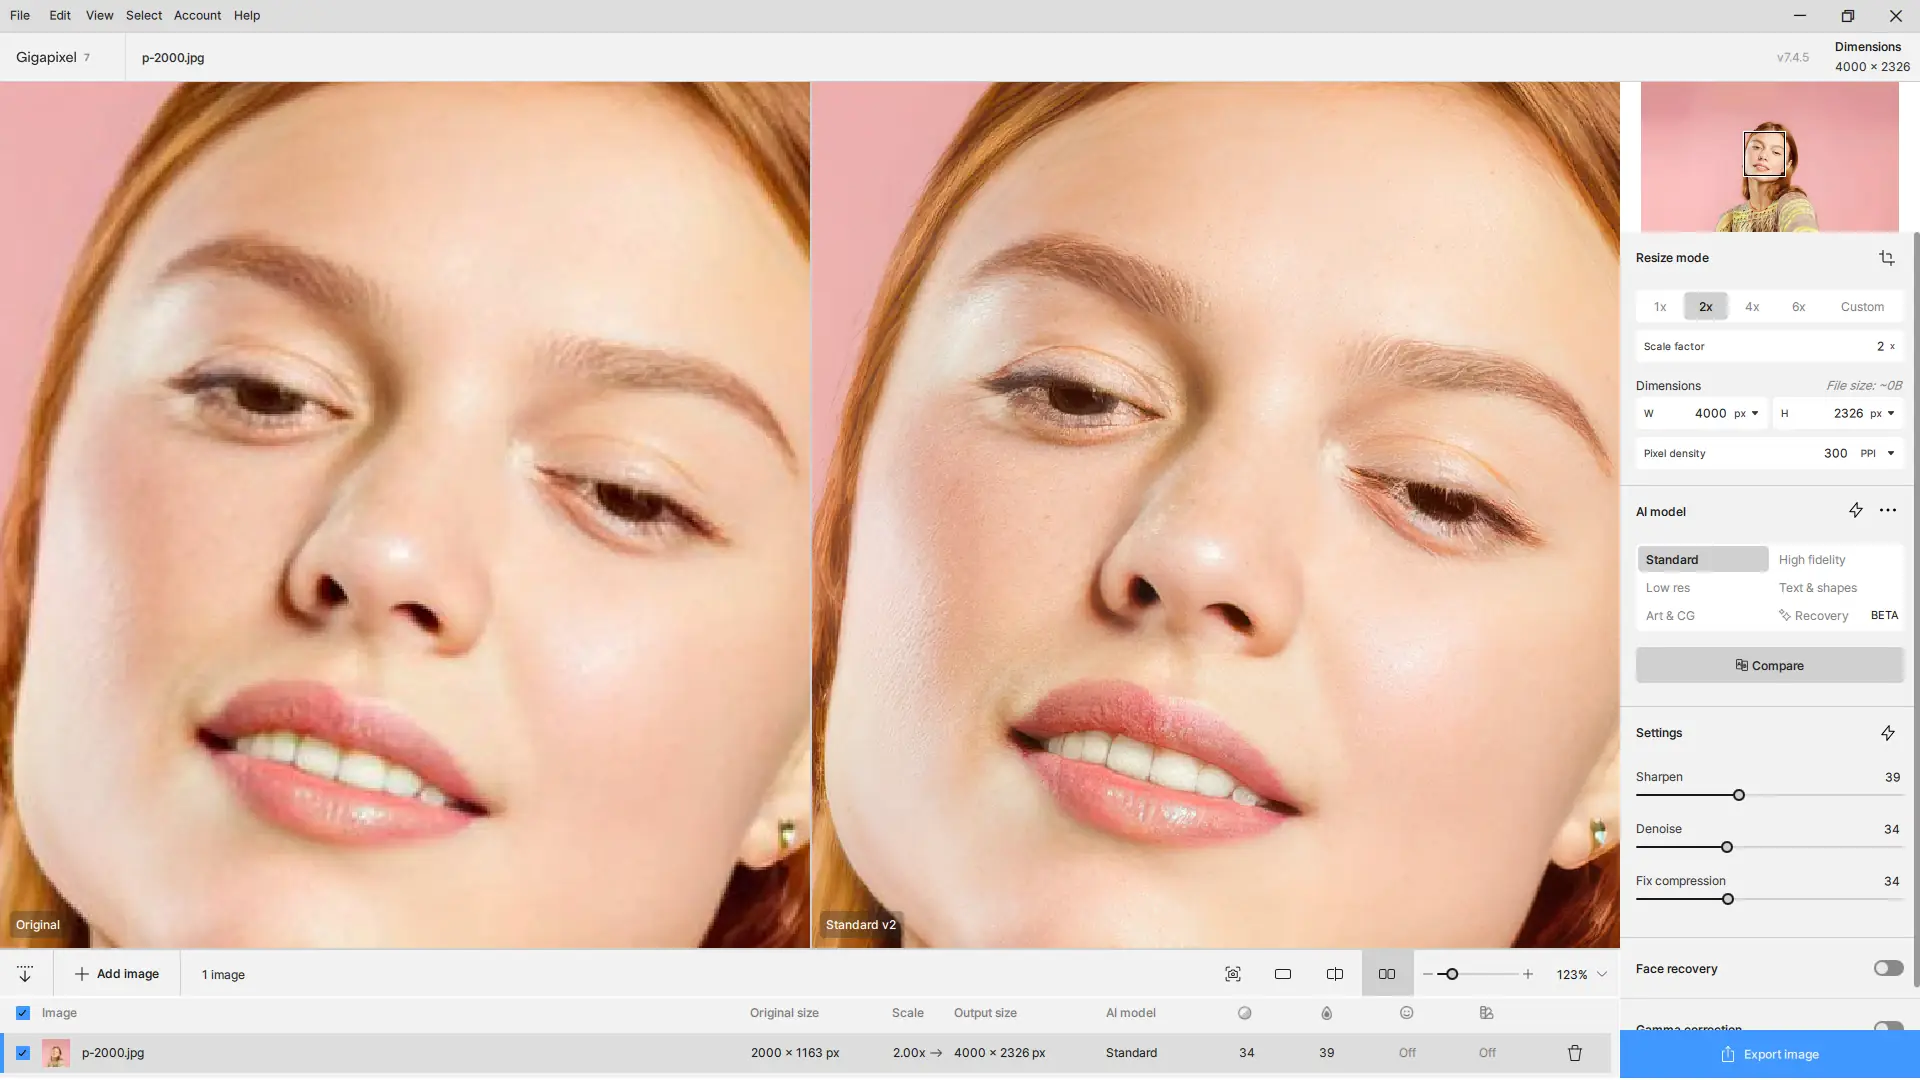The width and height of the screenshot is (1920, 1080).
Task: Collapse the image list panel with the arrow icon
Action: 25,974
